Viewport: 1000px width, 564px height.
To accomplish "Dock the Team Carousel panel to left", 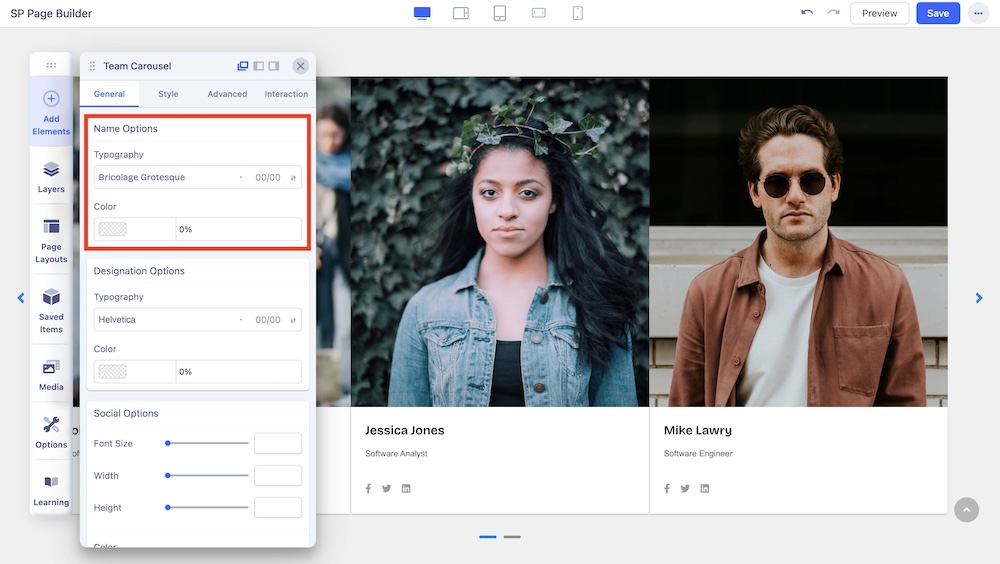I will click(x=258, y=66).
